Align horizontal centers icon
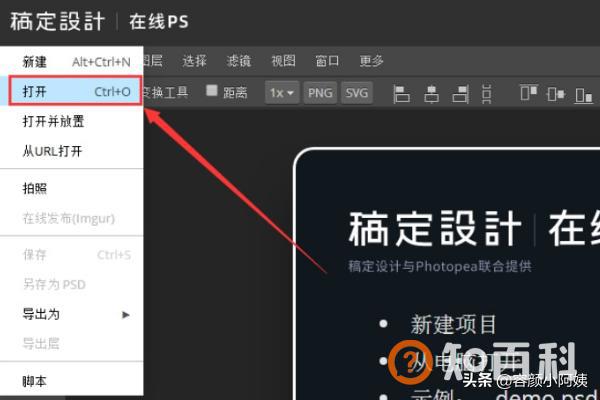 pos(431,94)
